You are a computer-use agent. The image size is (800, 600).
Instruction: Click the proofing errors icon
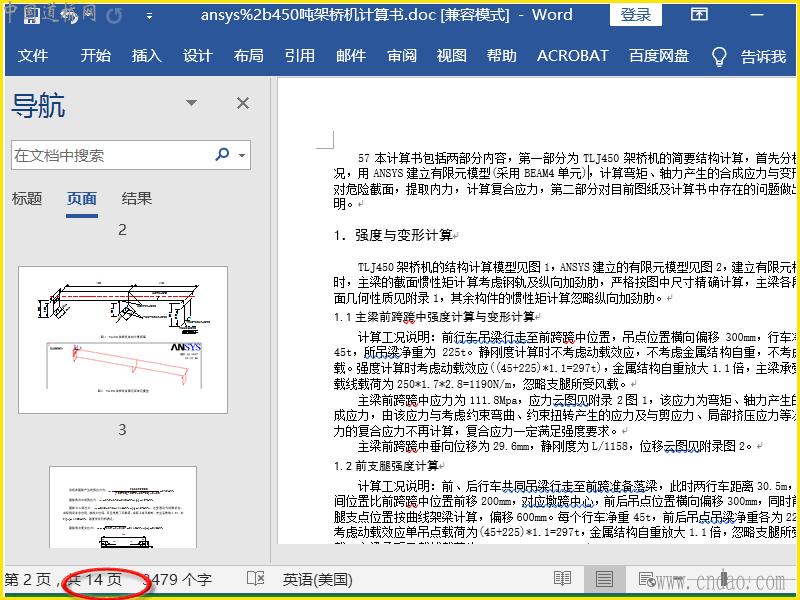[256, 579]
